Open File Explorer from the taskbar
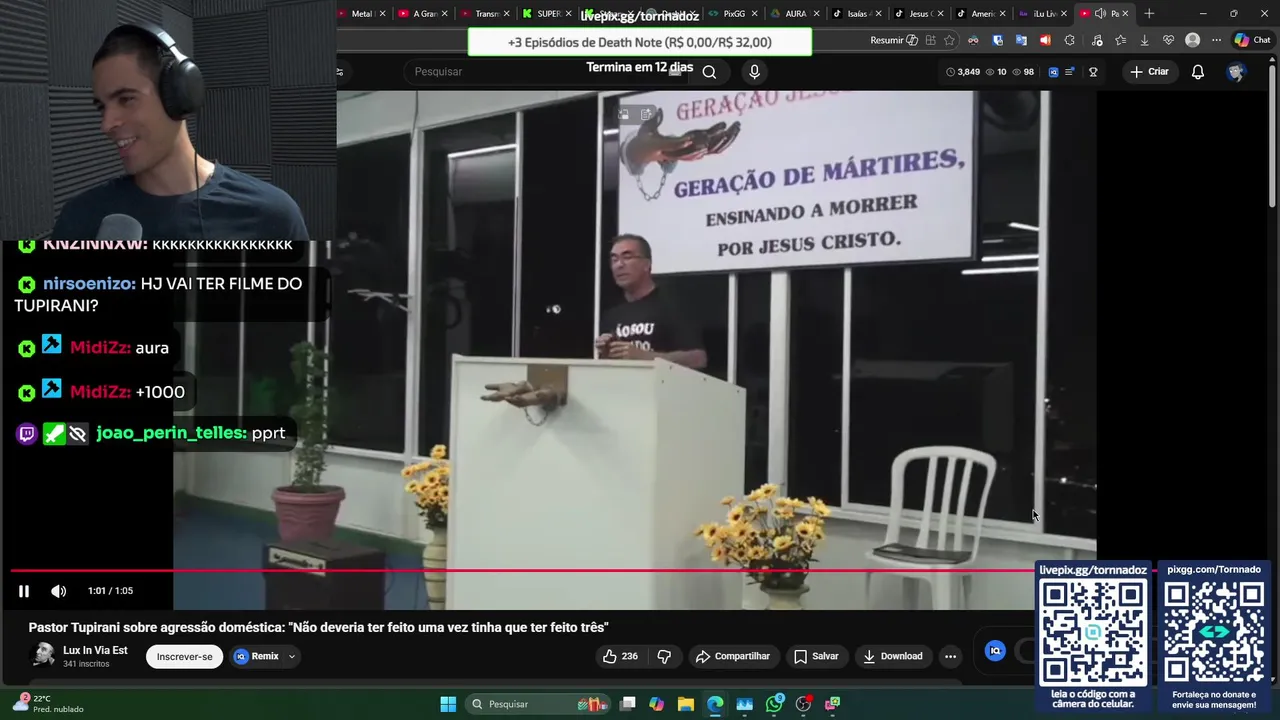 (x=685, y=704)
